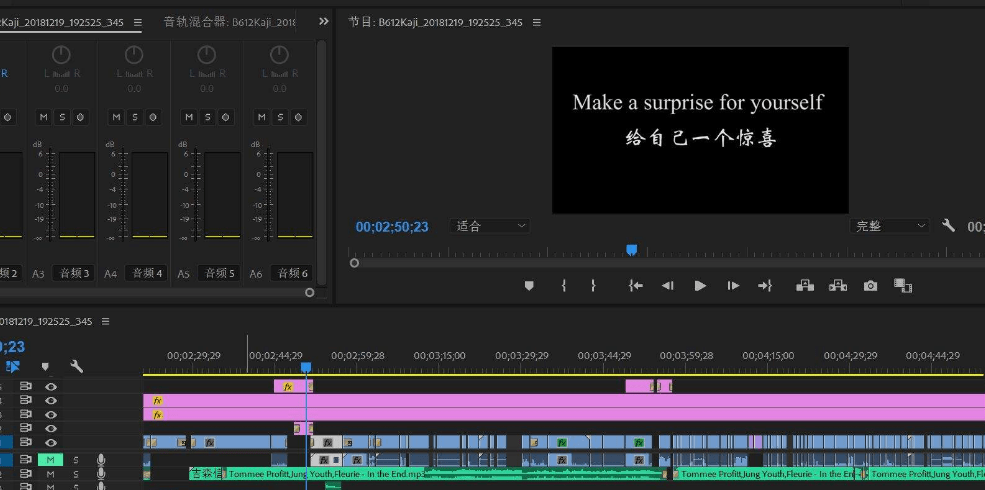Viewport: 985px width, 490px height.
Task: Open the 完整 playback resolution dropdown
Action: tap(890, 226)
